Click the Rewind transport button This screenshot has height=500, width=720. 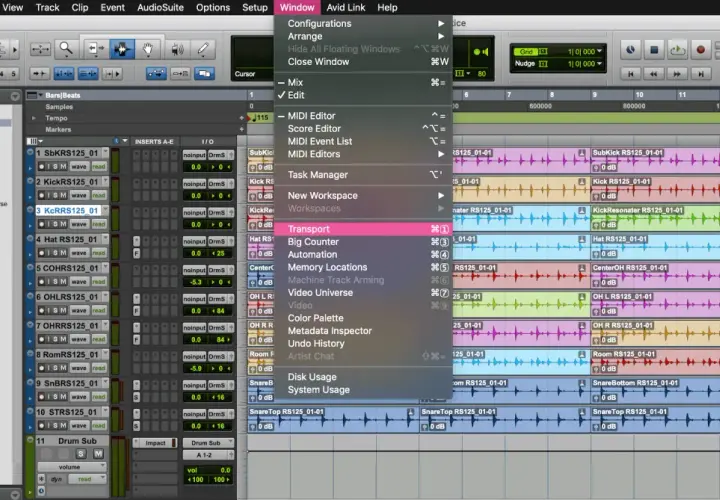click(x=654, y=73)
